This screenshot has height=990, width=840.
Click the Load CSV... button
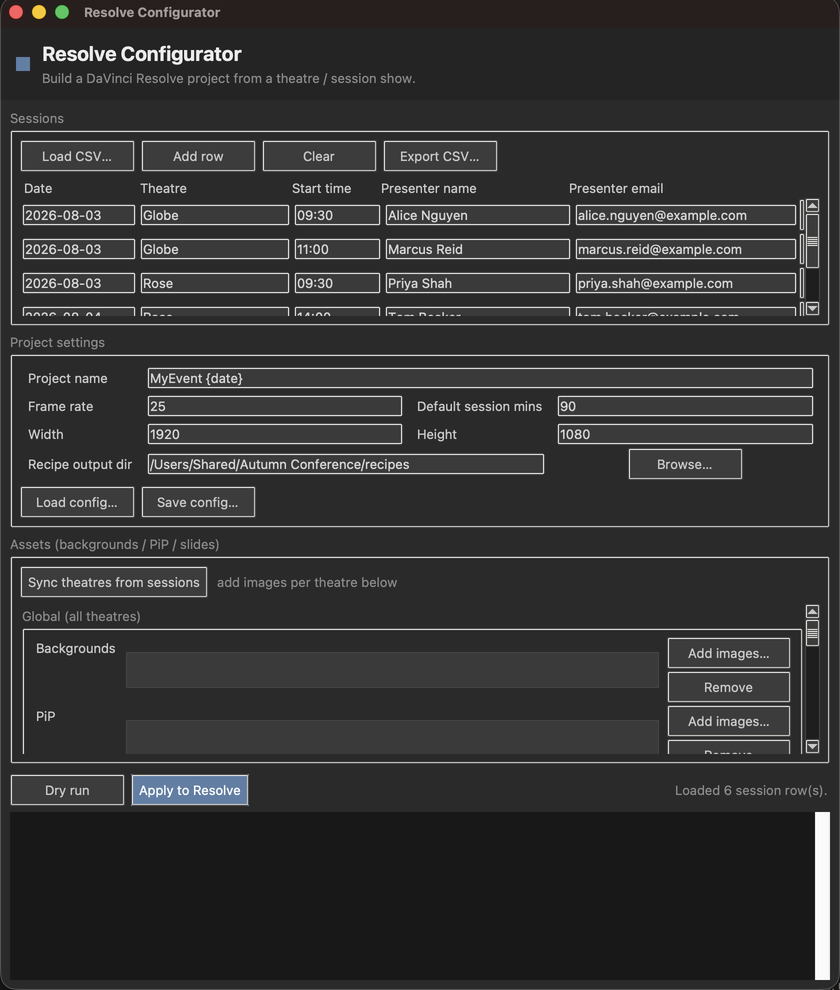(x=77, y=156)
